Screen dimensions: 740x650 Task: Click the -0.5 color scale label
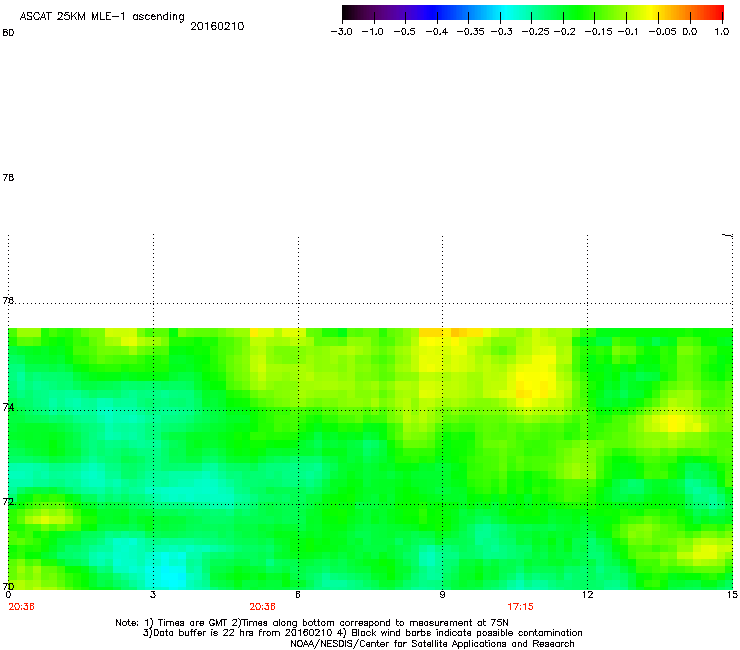[404, 32]
